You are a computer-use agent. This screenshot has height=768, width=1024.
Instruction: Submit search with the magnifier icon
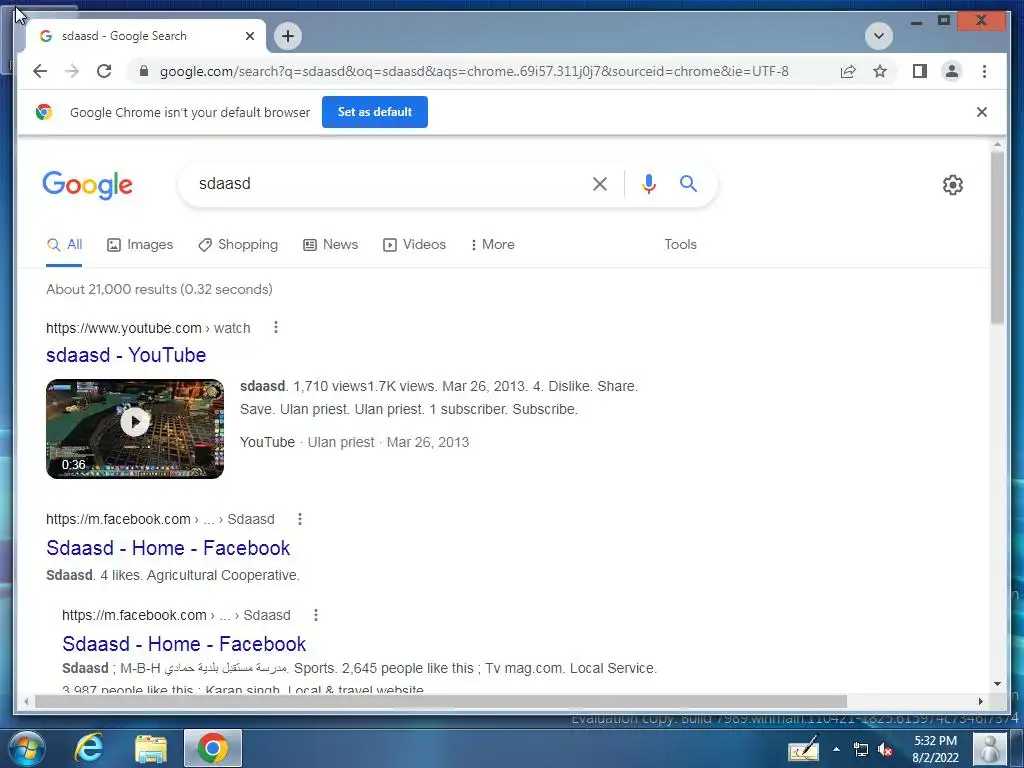tap(688, 184)
